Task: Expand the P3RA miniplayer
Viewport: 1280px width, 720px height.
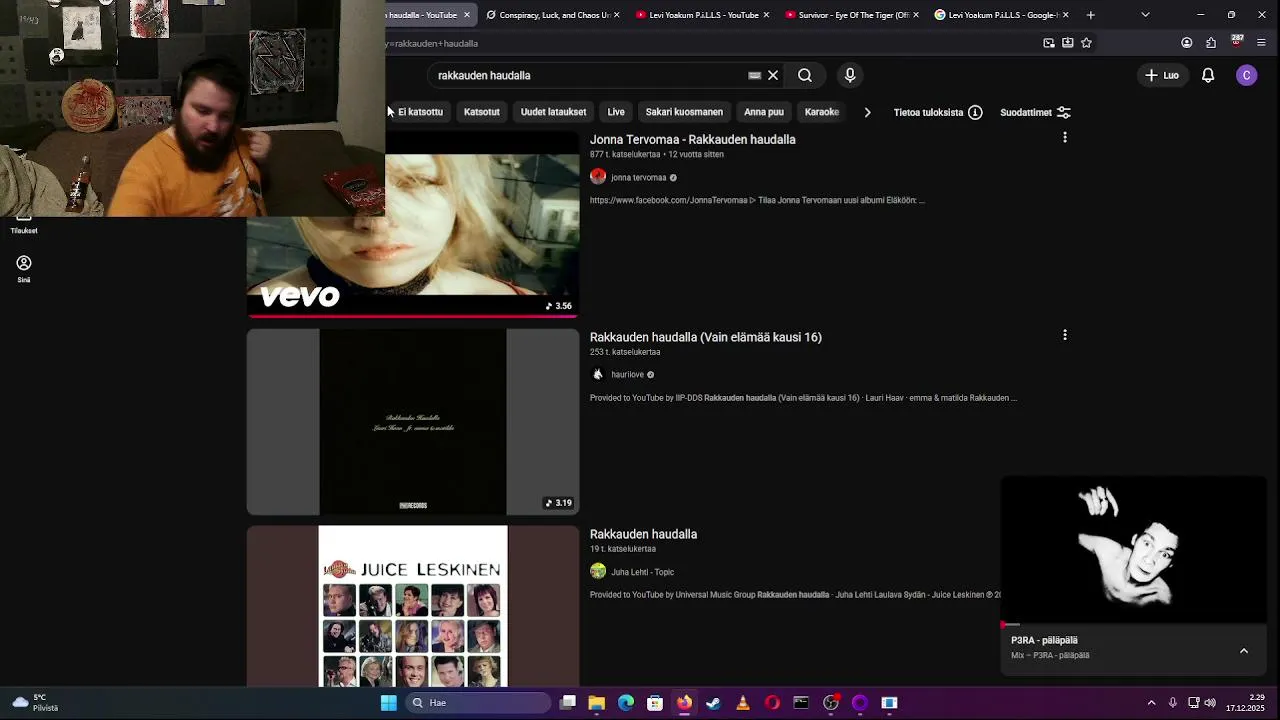Action: click(1244, 651)
